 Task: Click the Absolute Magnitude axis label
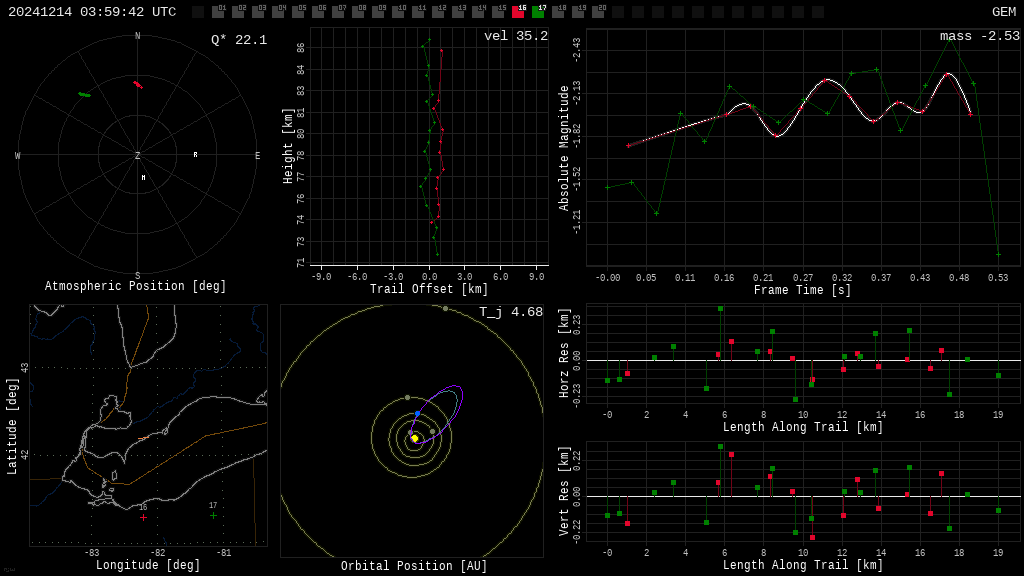(564, 148)
